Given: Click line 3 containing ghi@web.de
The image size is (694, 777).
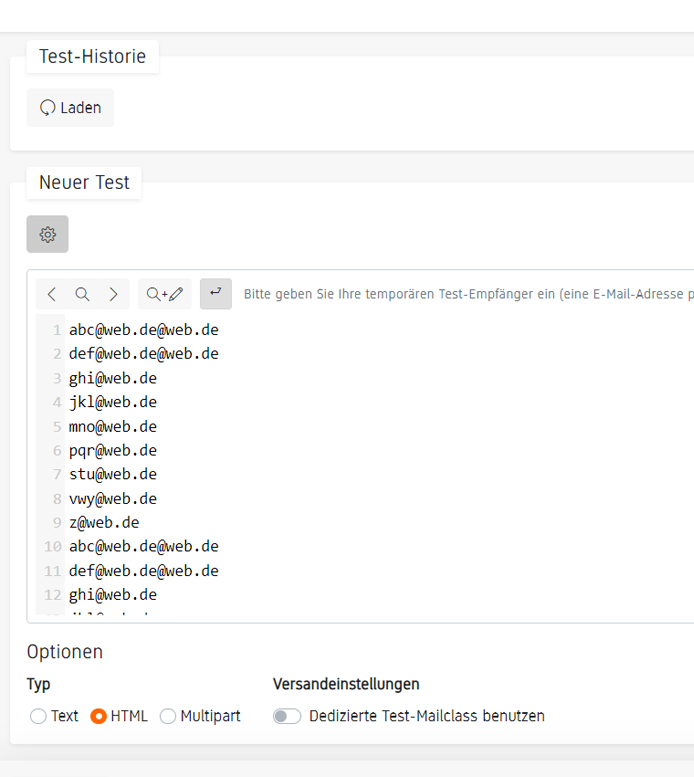Looking at the screenshot, I should 112,378.
